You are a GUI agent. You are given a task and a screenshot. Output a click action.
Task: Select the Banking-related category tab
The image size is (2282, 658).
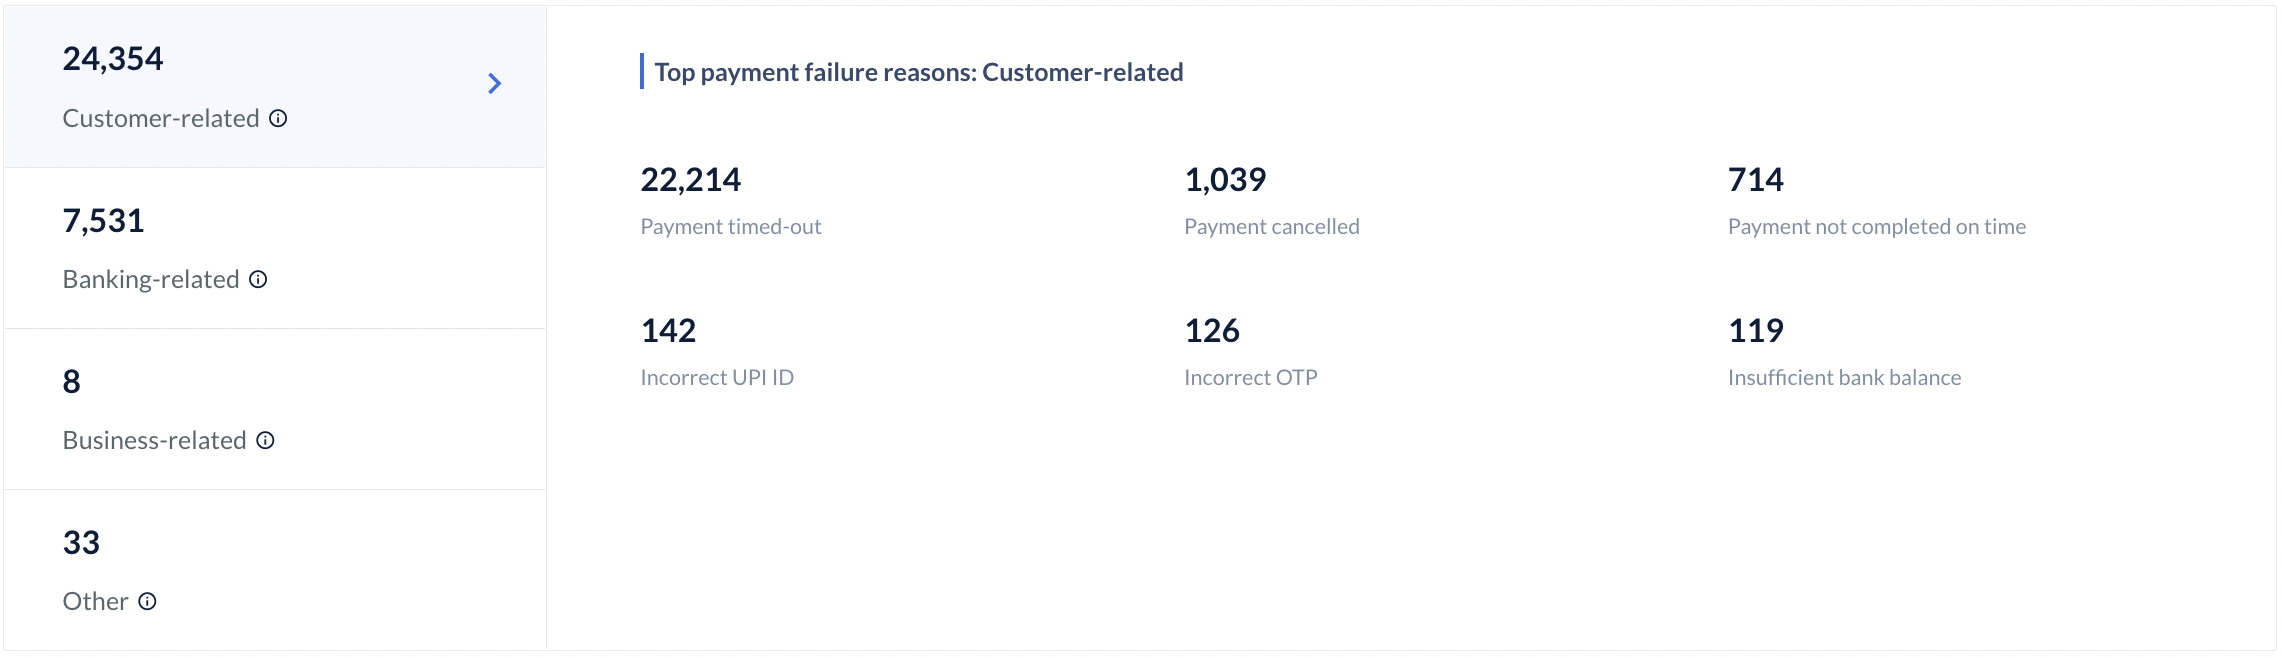pos(275,249)
